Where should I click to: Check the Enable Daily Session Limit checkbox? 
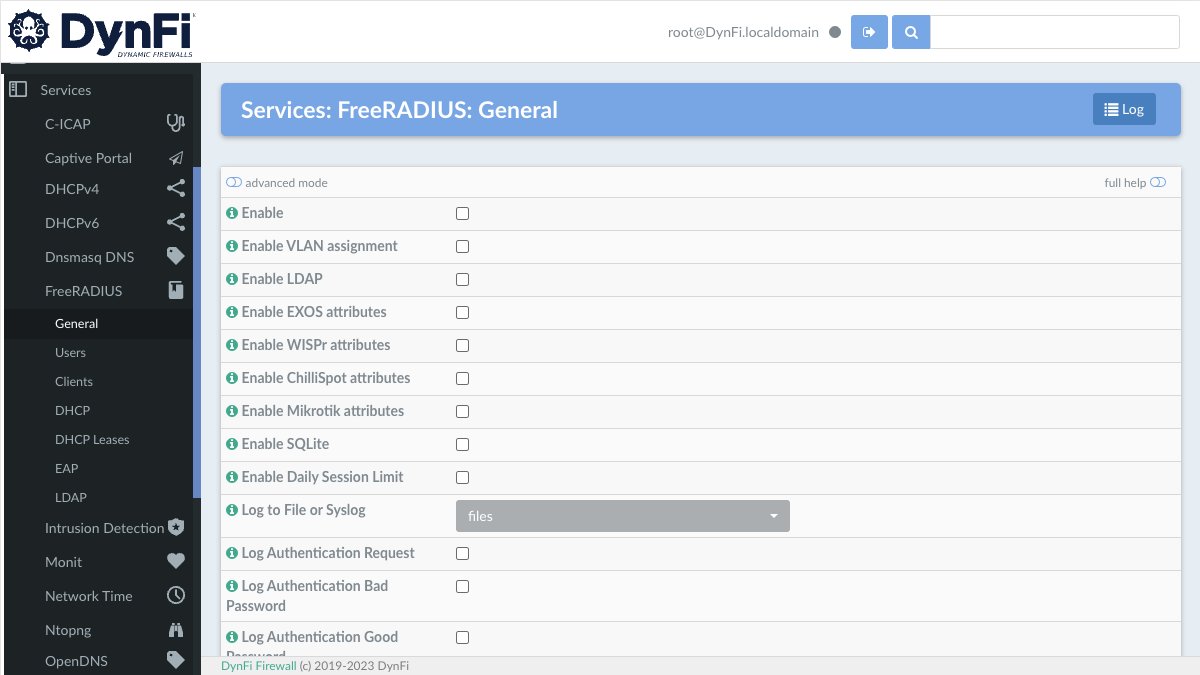462,477
